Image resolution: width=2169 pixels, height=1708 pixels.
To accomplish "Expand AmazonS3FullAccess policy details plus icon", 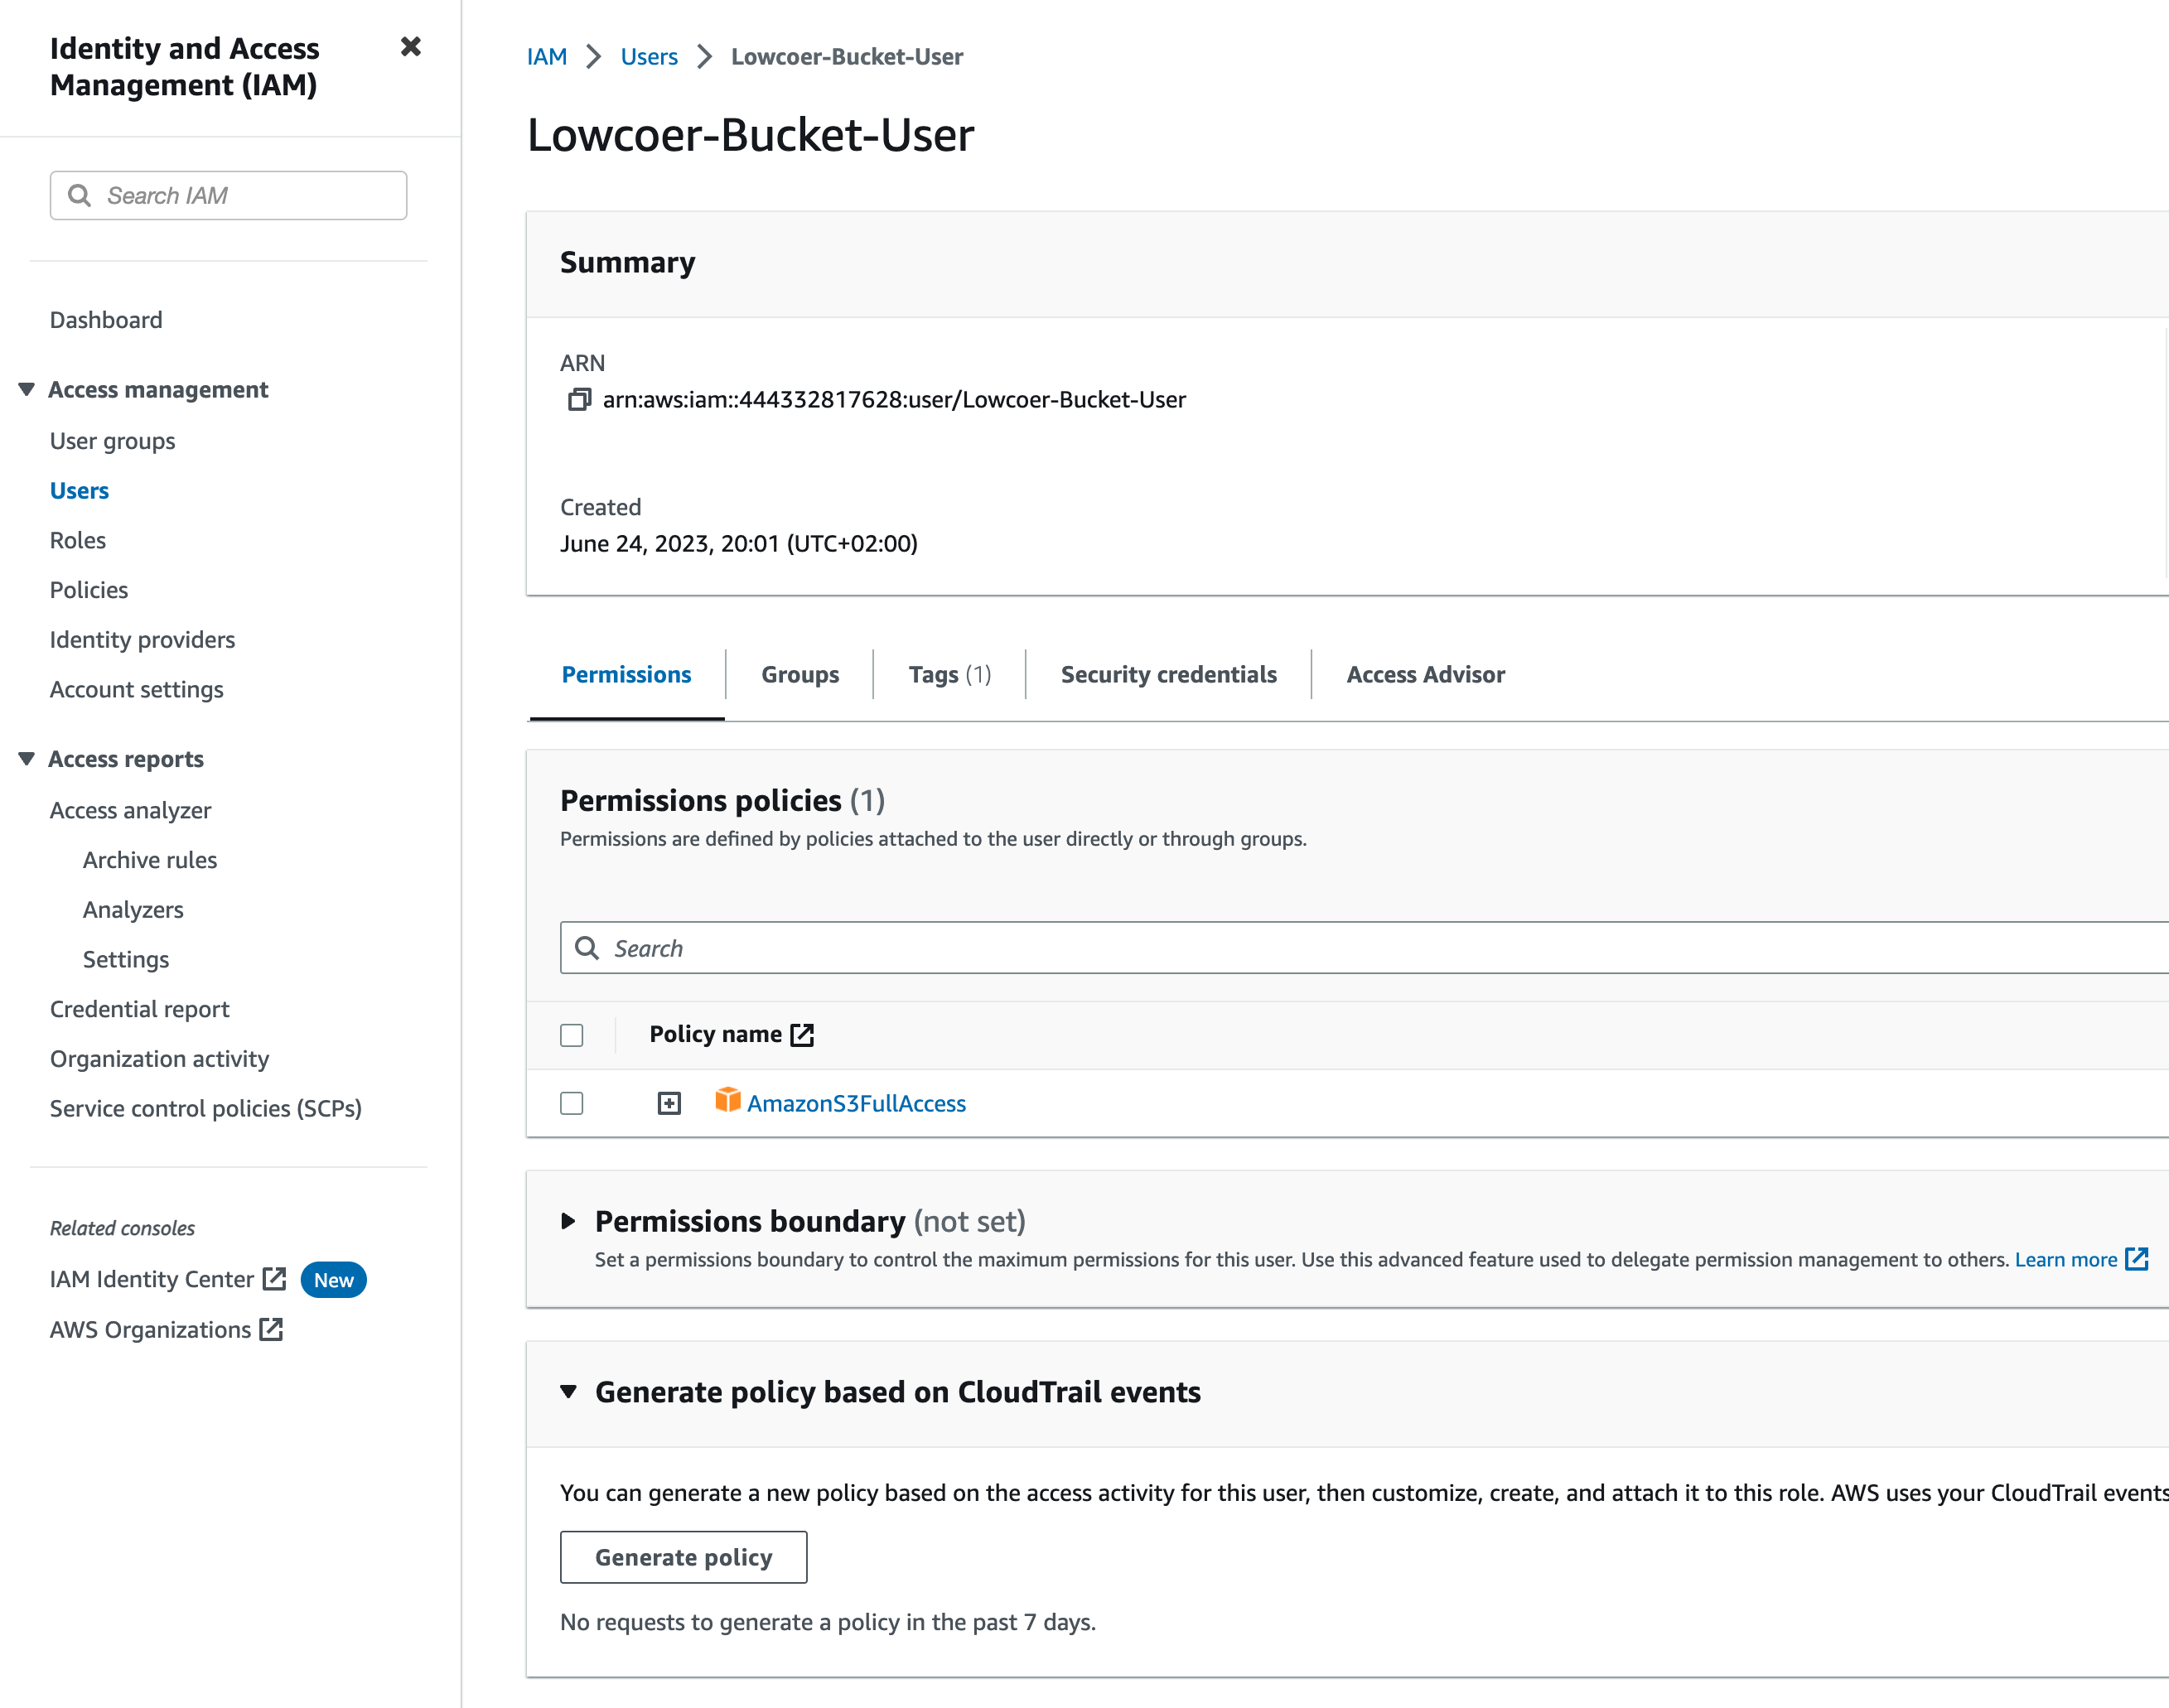I will coord(669,1103).
